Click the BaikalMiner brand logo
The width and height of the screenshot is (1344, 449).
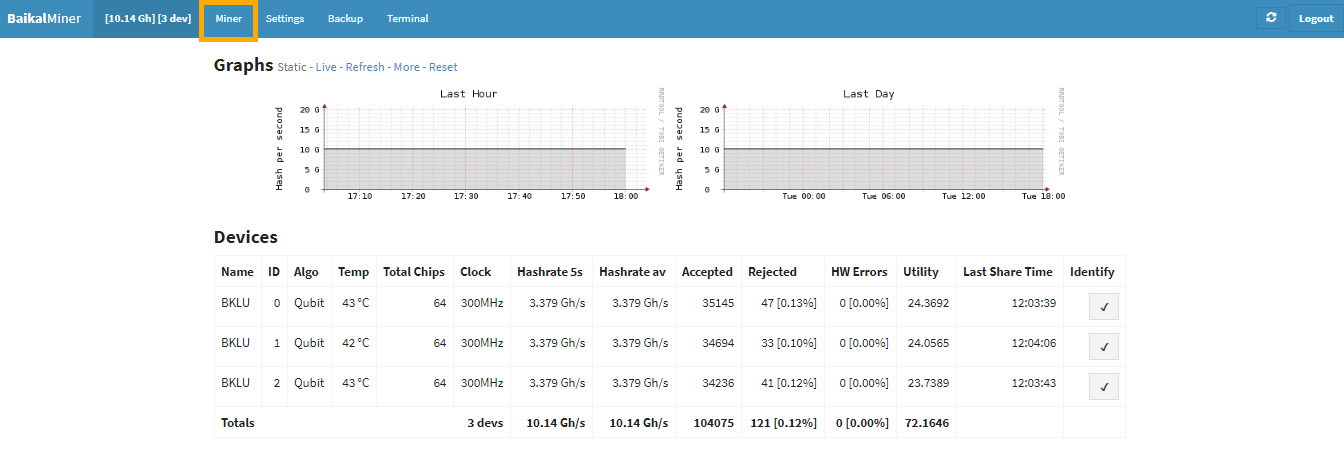[x=44, y=19]
